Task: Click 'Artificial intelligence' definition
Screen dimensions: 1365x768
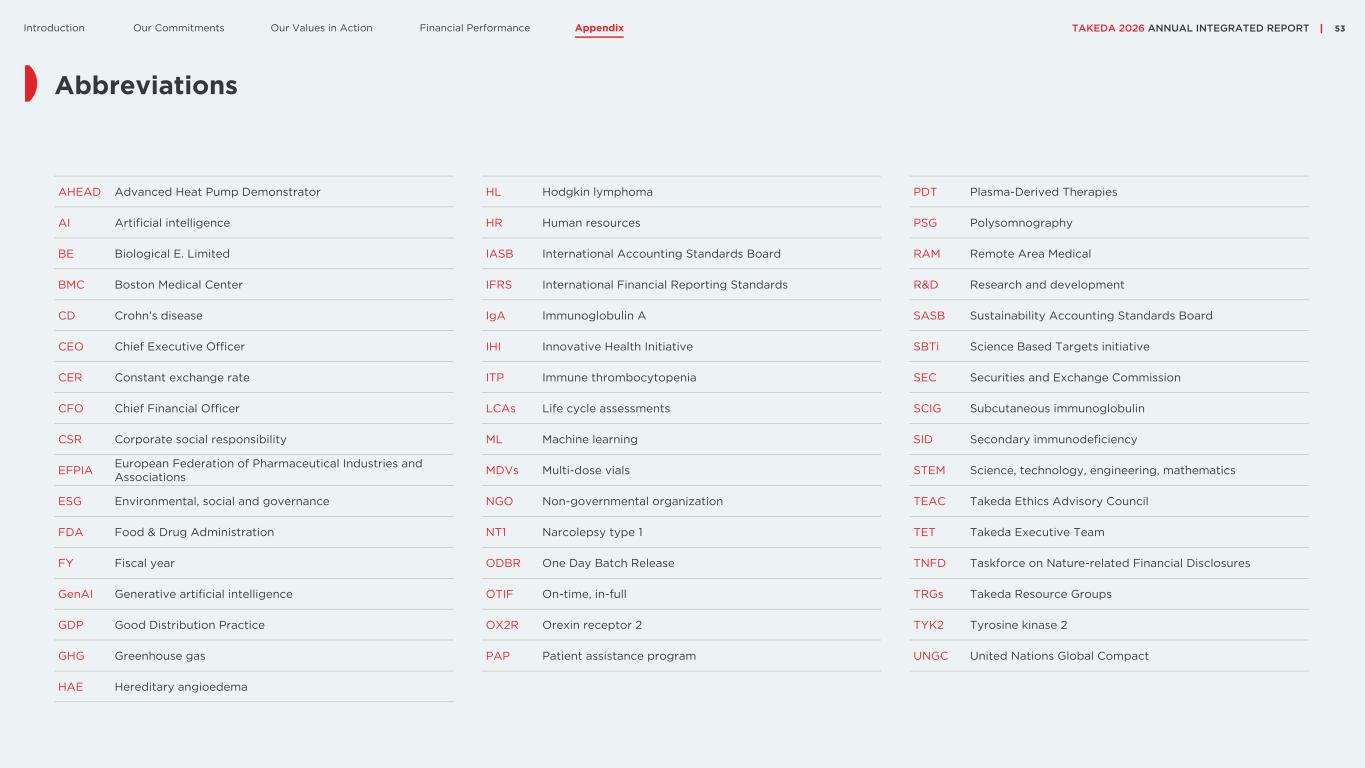Action: point(172,223)
